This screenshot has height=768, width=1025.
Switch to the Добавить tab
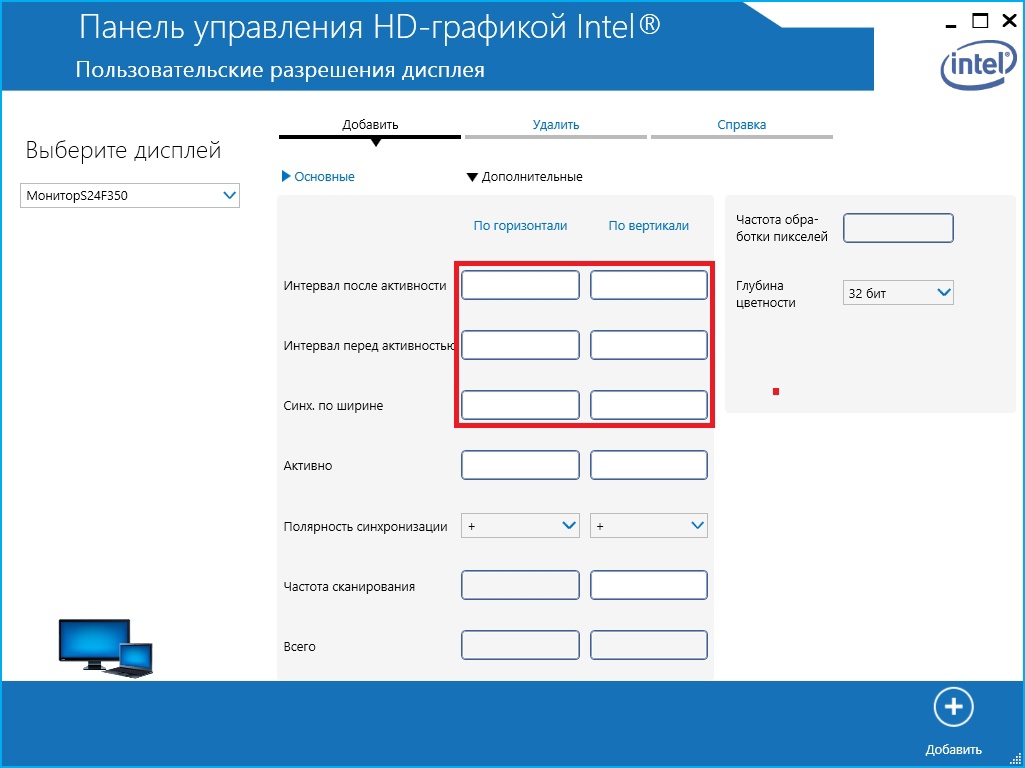coord(370,125)
